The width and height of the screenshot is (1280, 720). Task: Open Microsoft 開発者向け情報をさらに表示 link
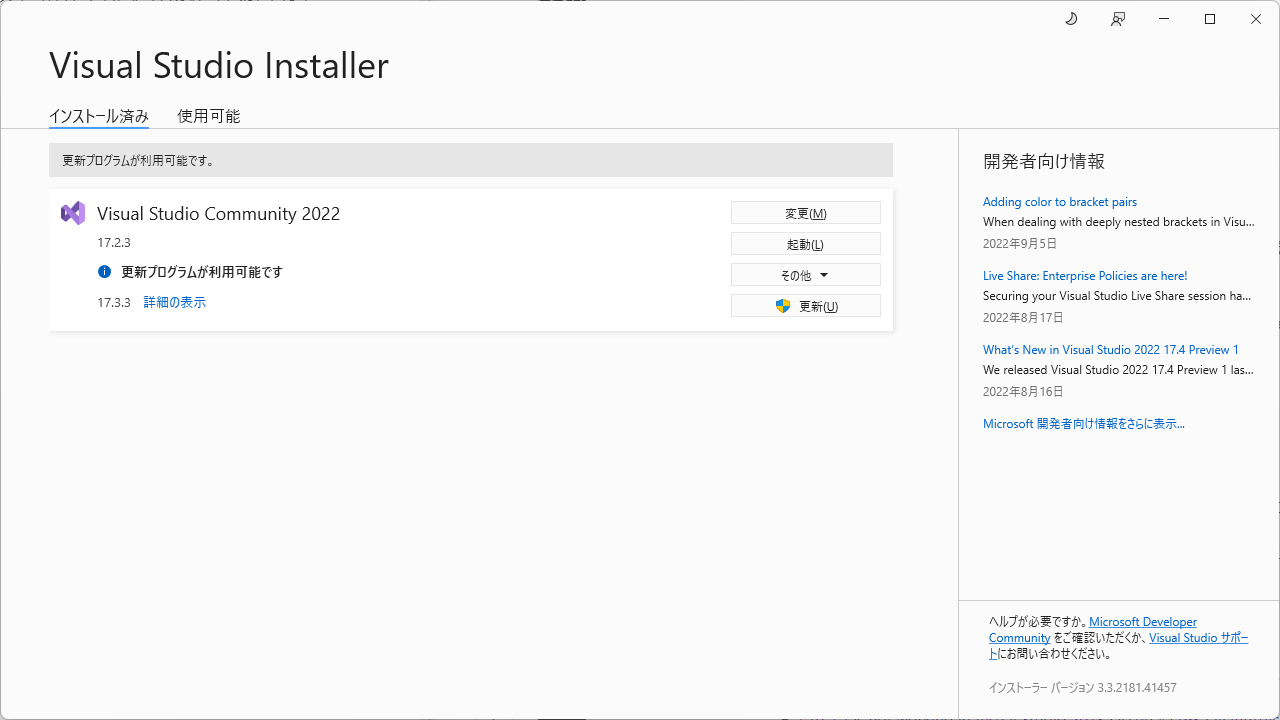coord(1084,424)
